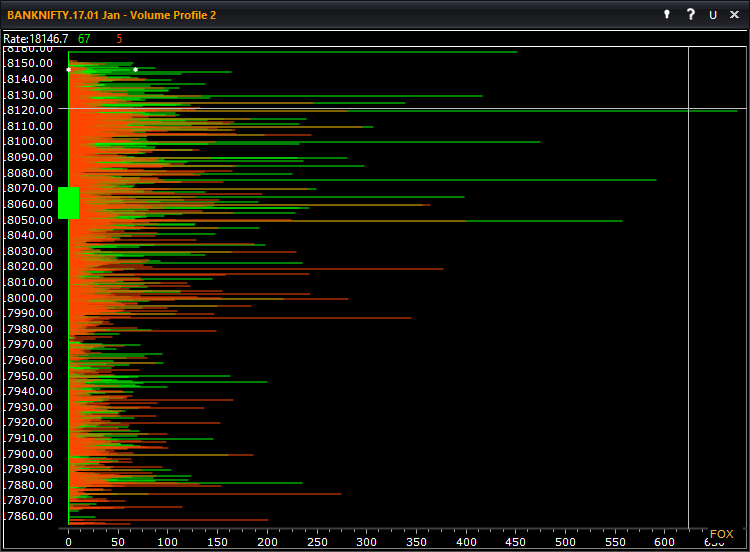Screen dimensions: 750x552
Task: Click price label 7910.00
Action: pyautogui.click(x=29, y=438)
